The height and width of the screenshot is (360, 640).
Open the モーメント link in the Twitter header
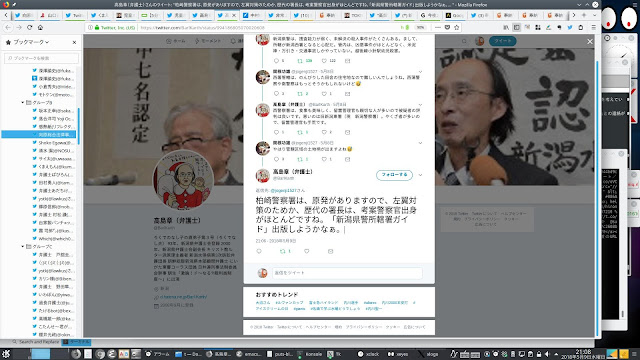click(208, 41)
